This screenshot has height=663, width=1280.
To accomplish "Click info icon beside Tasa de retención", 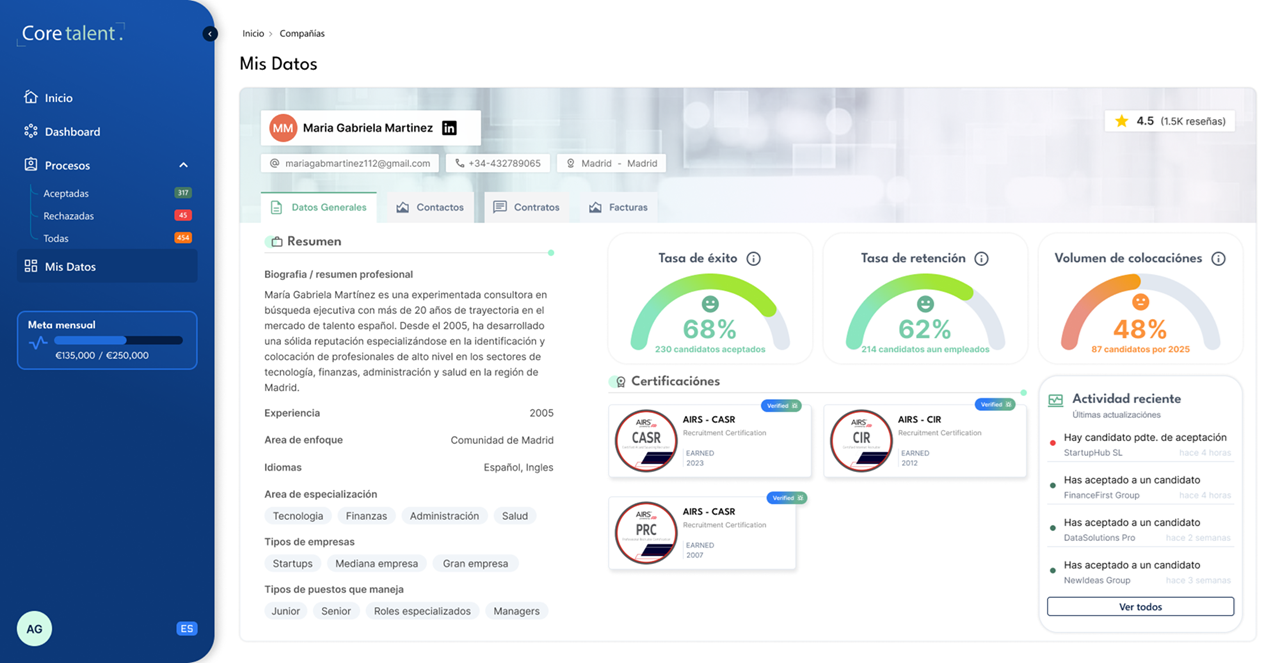I will pyautogui.click(x=982, y=259).
